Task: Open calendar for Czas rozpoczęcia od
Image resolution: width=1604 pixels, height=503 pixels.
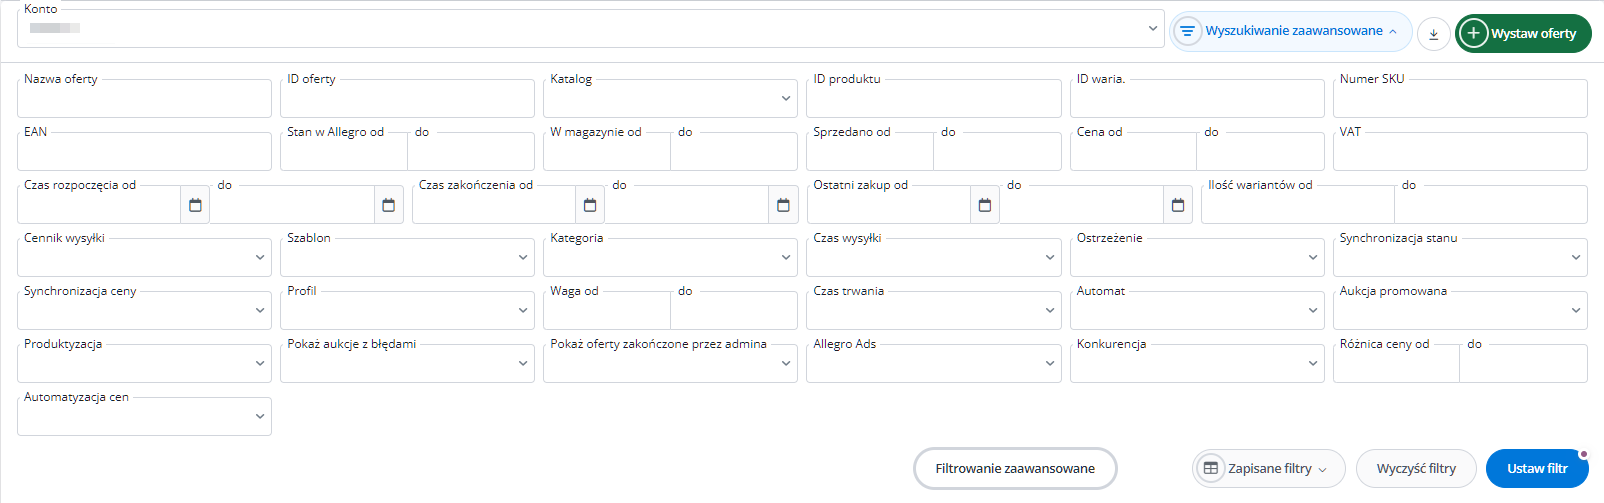Action: tap(195, 205)
